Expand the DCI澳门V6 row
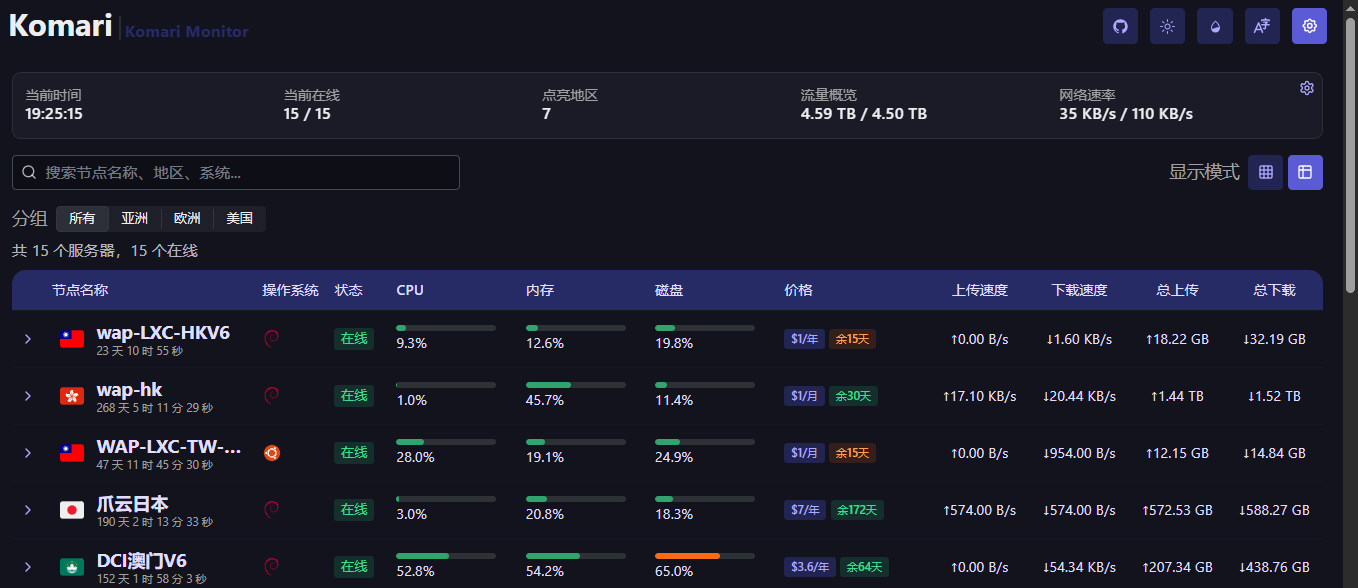 tap(28, 567)
